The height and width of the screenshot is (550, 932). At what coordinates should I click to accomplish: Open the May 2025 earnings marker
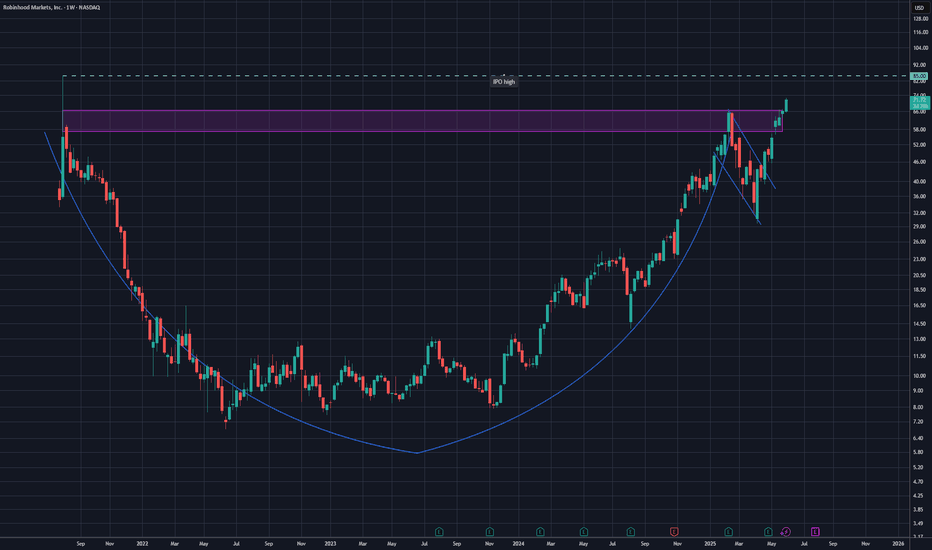pyautogui.click(x=768, y=532)
